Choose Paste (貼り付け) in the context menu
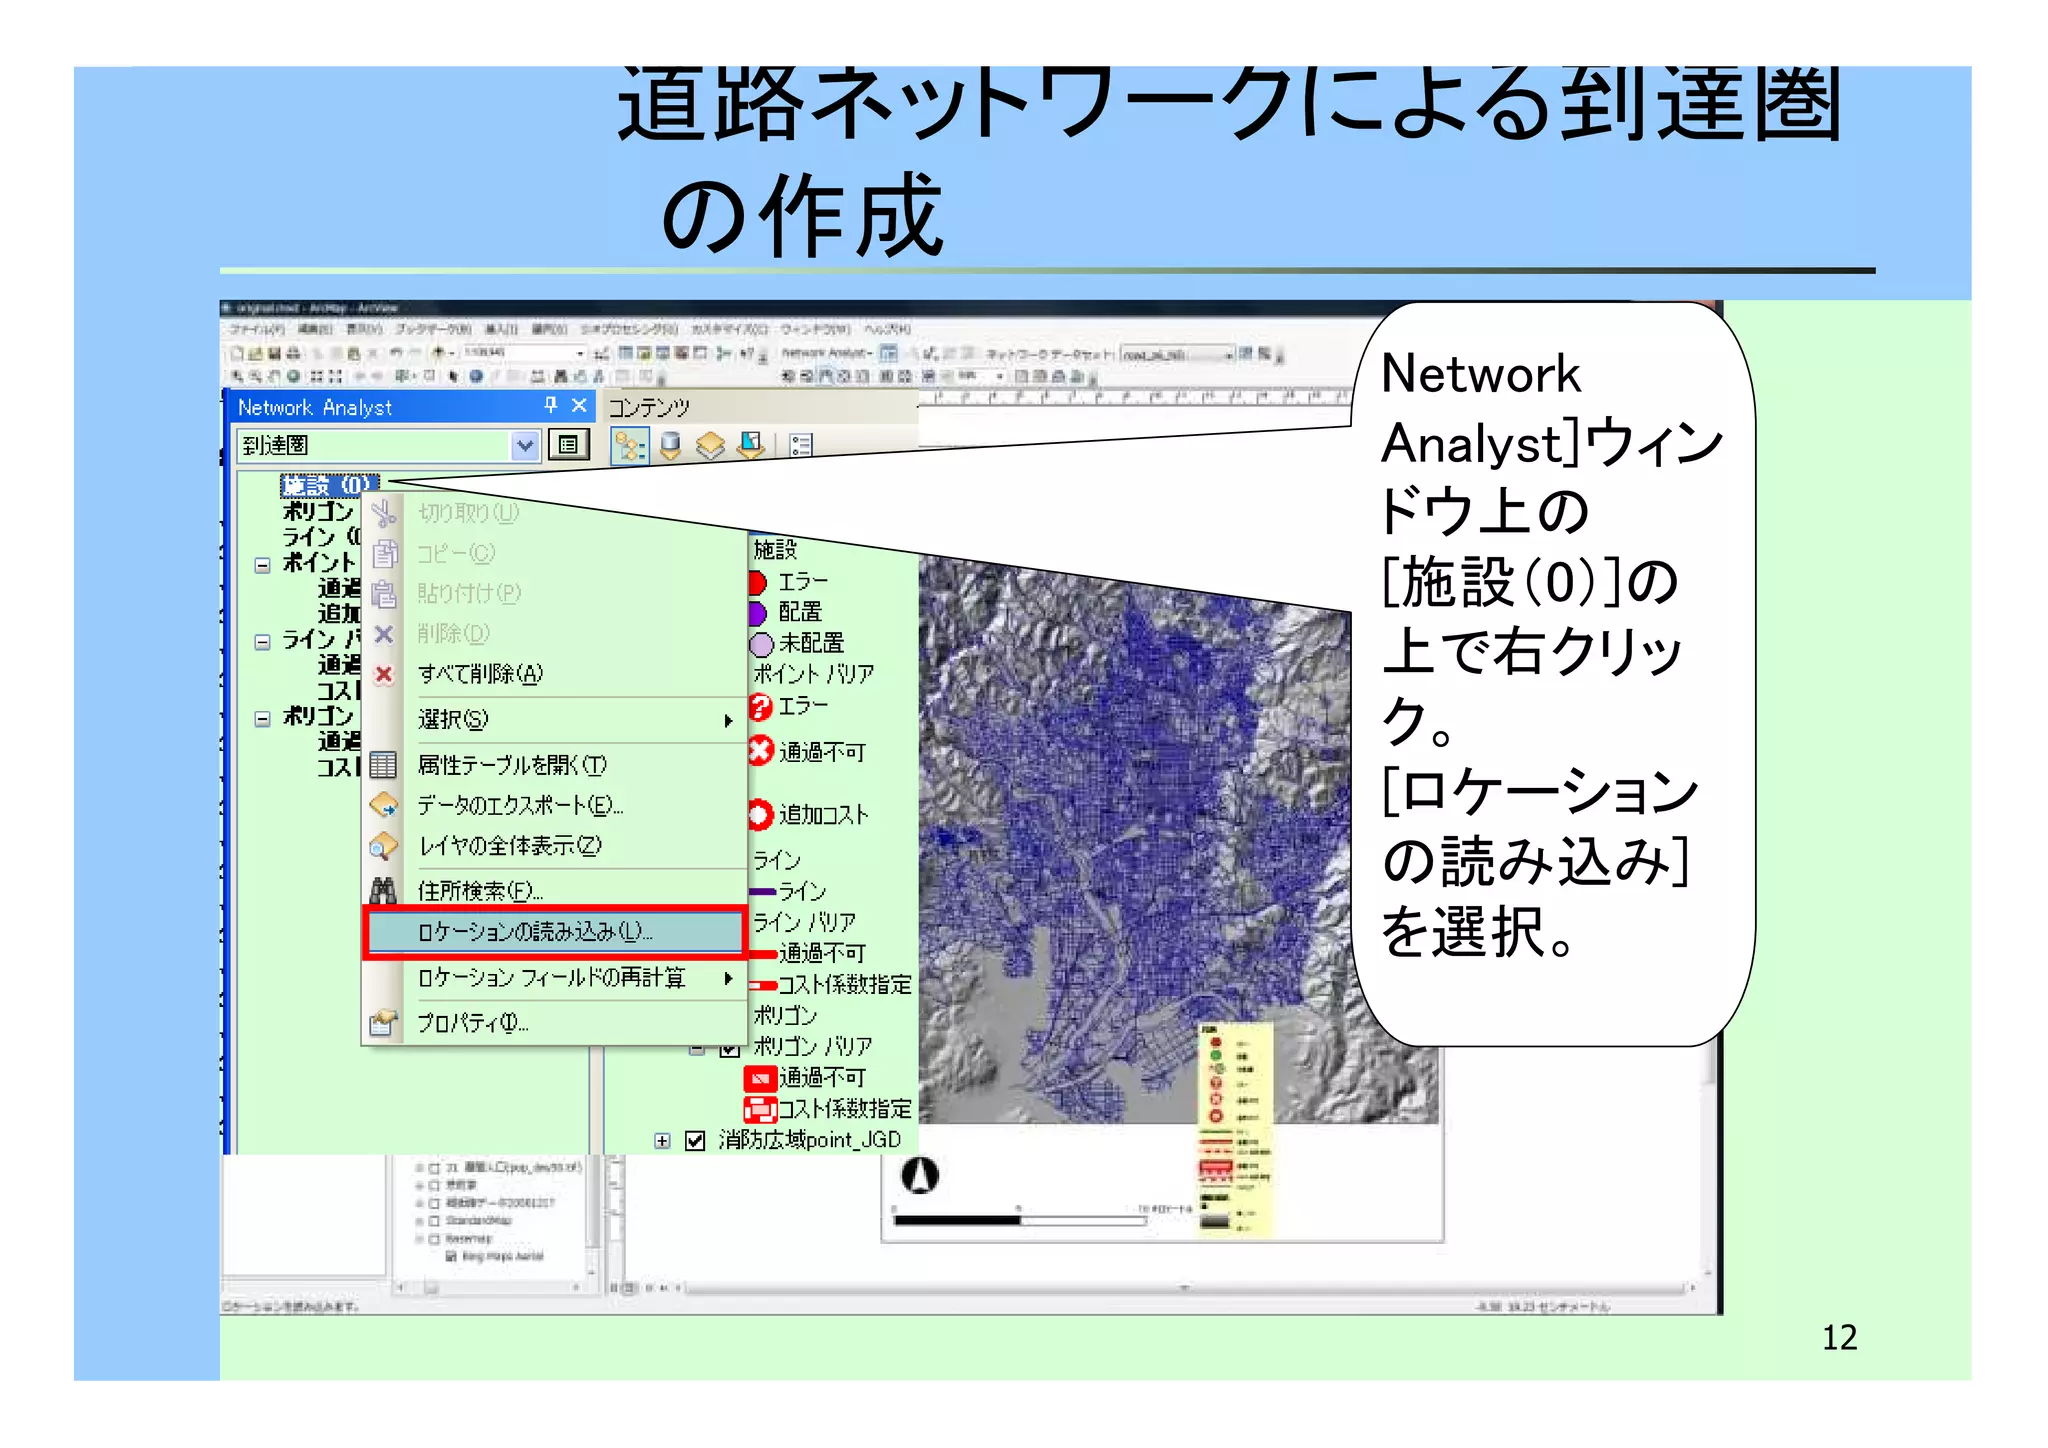The image size is (2048, 1448). click(x=555, y=593)
